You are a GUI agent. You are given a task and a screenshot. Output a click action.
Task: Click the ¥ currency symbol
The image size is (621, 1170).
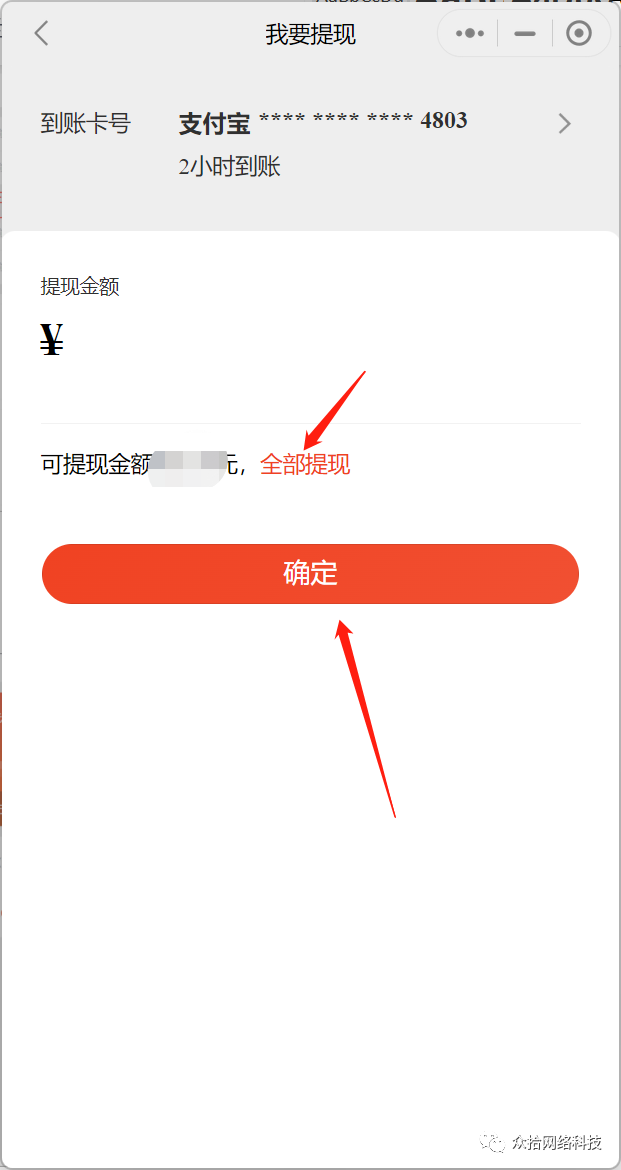coord(52,342)
